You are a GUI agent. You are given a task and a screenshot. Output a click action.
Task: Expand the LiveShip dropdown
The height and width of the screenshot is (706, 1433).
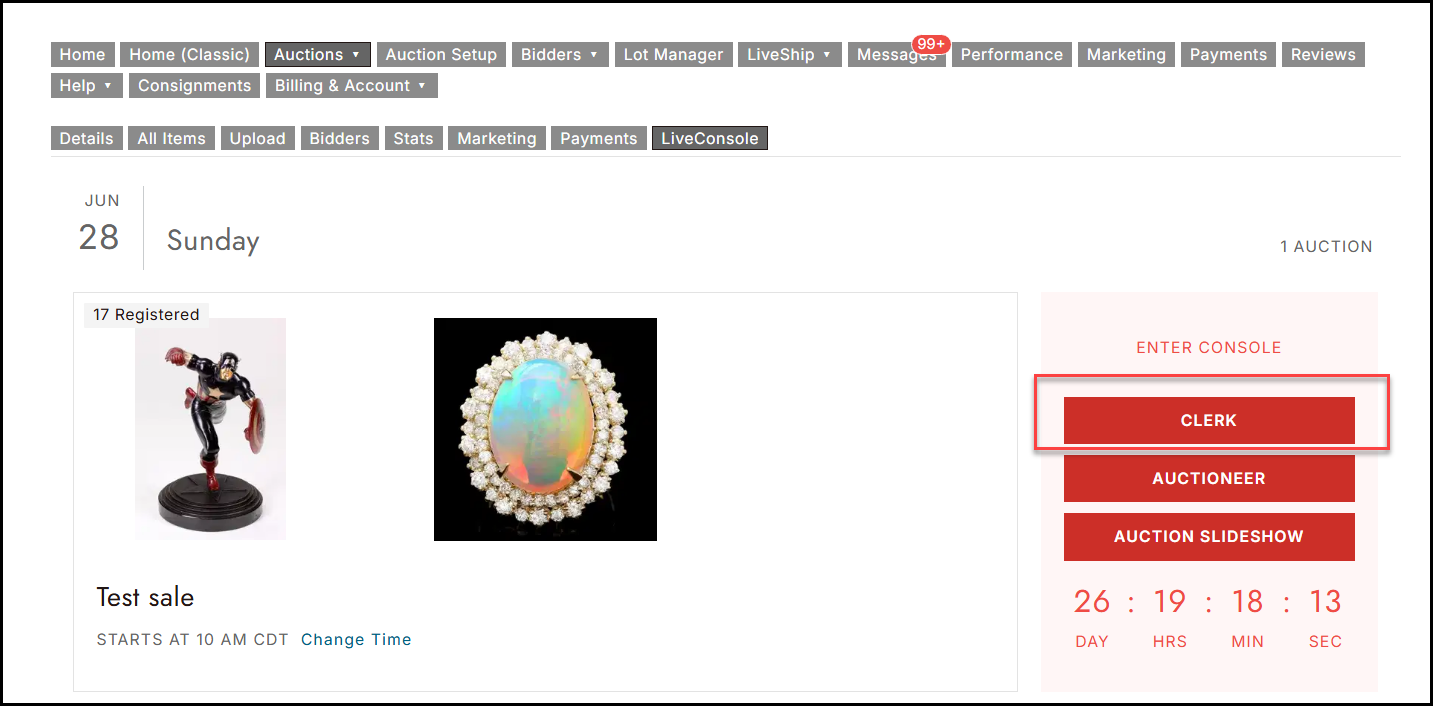[790, 55]
